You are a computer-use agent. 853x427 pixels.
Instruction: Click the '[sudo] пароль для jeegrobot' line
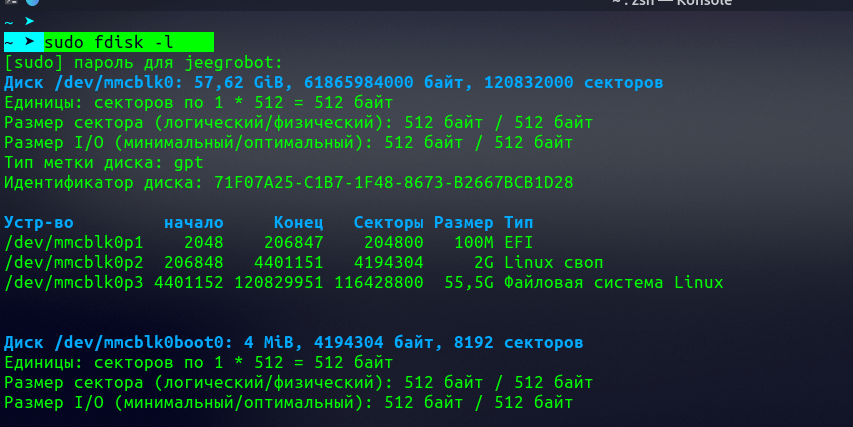pos(144,62)
